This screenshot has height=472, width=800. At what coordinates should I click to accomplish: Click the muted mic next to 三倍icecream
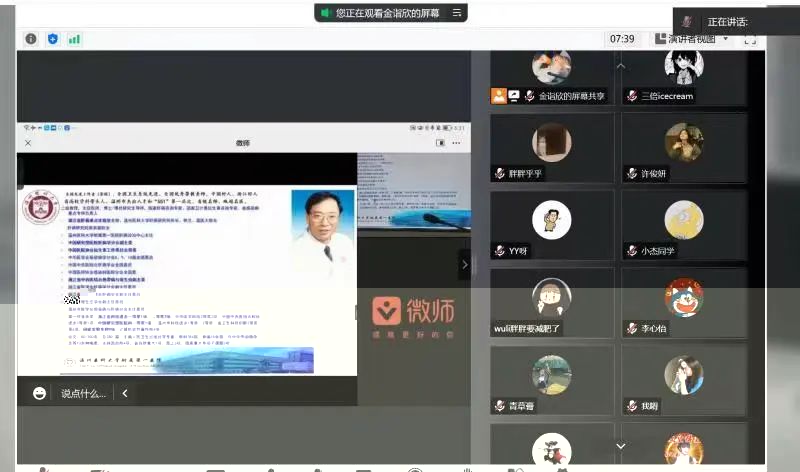coord(632,95)
